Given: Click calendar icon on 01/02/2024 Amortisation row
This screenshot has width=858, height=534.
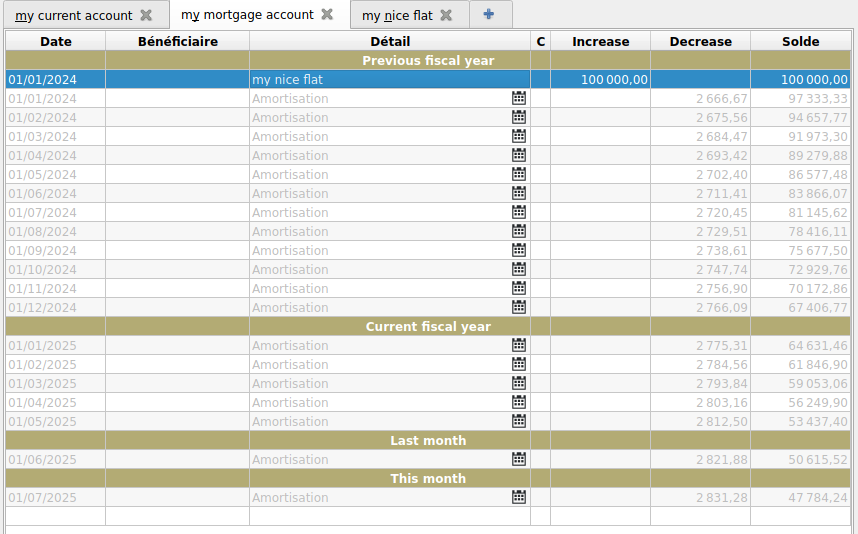Looking at the screenshot, I should click(518, 117).
